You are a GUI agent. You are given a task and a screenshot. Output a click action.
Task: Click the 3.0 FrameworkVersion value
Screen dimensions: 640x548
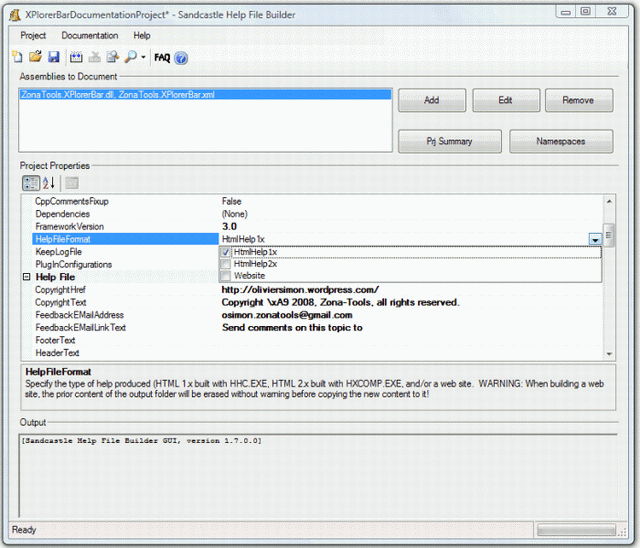pos(229,227)
